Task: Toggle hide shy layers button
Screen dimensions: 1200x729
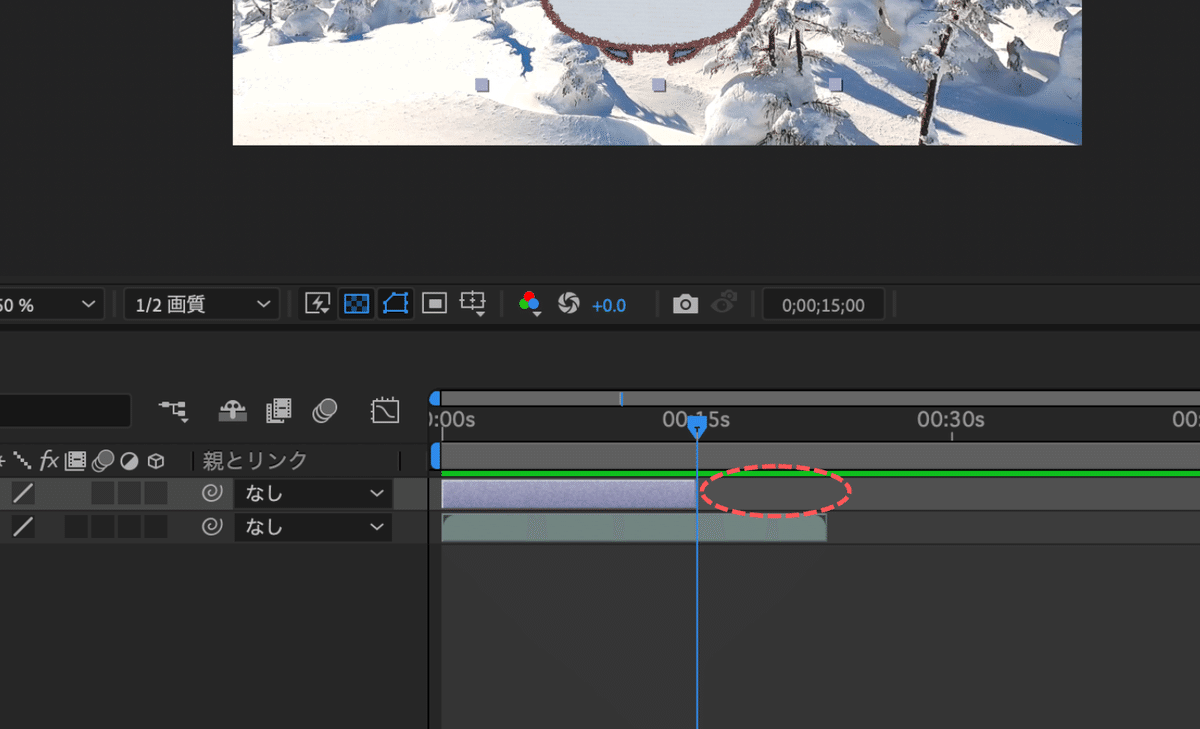Action: tap(232, 410)
